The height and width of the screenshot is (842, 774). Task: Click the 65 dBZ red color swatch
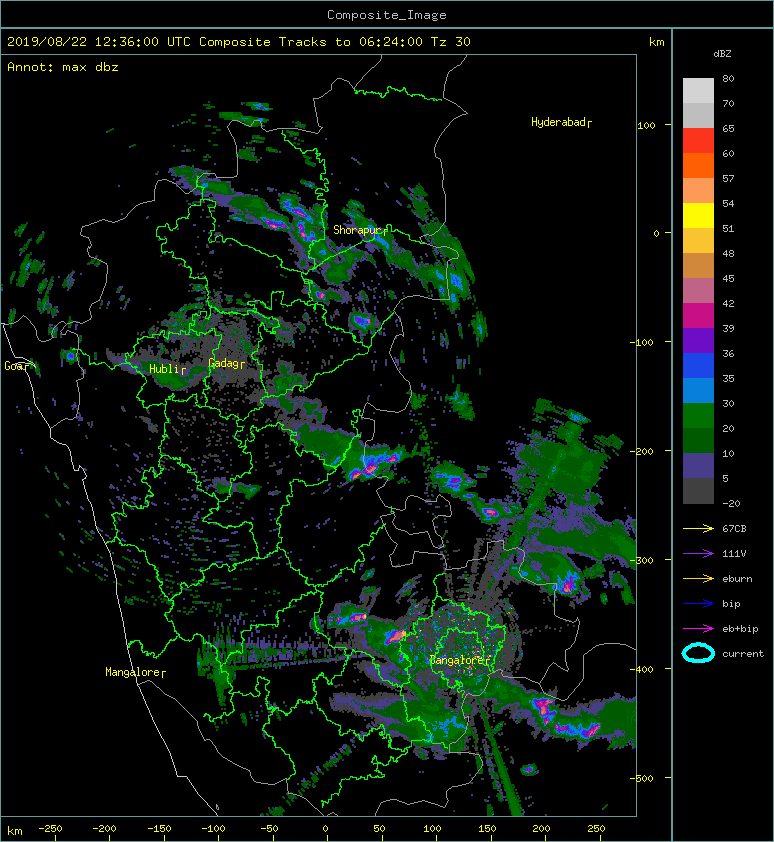click(698, 141)
